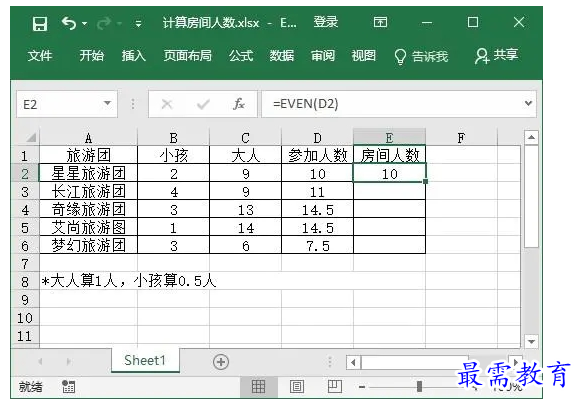Click the 房间人数 header cell
Image resolution: width=579 pixels, height=406 pixels.
390,155
